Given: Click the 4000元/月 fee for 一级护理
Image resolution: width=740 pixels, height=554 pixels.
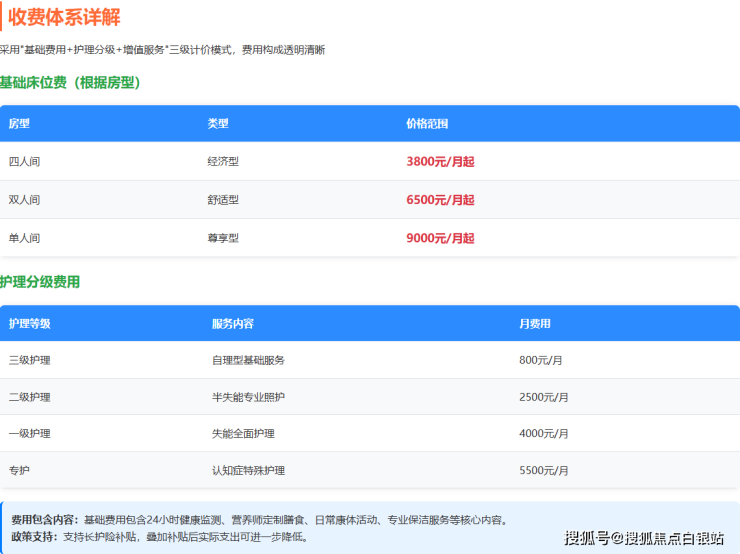Looking at the screenshot, I should point(544,434).
